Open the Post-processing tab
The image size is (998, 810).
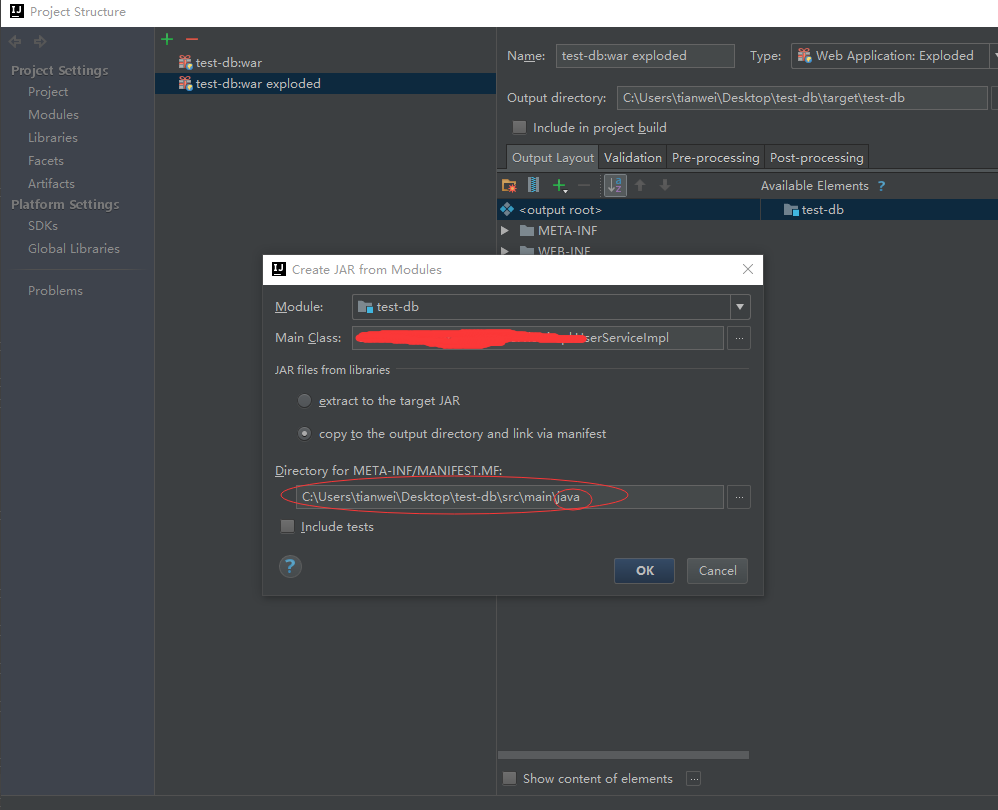tap(816, 158)
